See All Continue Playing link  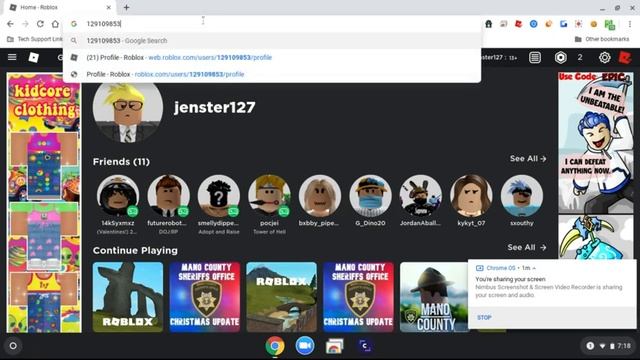[x=527, y=247]
